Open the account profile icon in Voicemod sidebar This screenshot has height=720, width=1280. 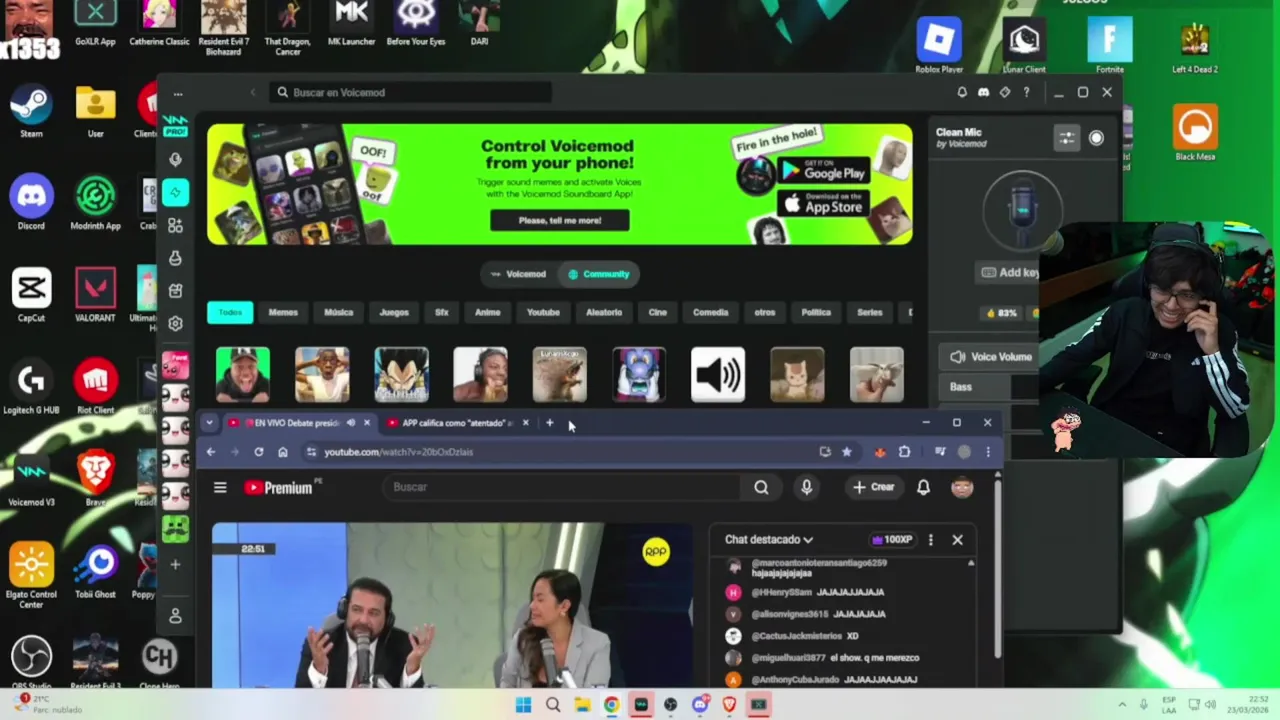pyautogui.click(x=176, y=616)
